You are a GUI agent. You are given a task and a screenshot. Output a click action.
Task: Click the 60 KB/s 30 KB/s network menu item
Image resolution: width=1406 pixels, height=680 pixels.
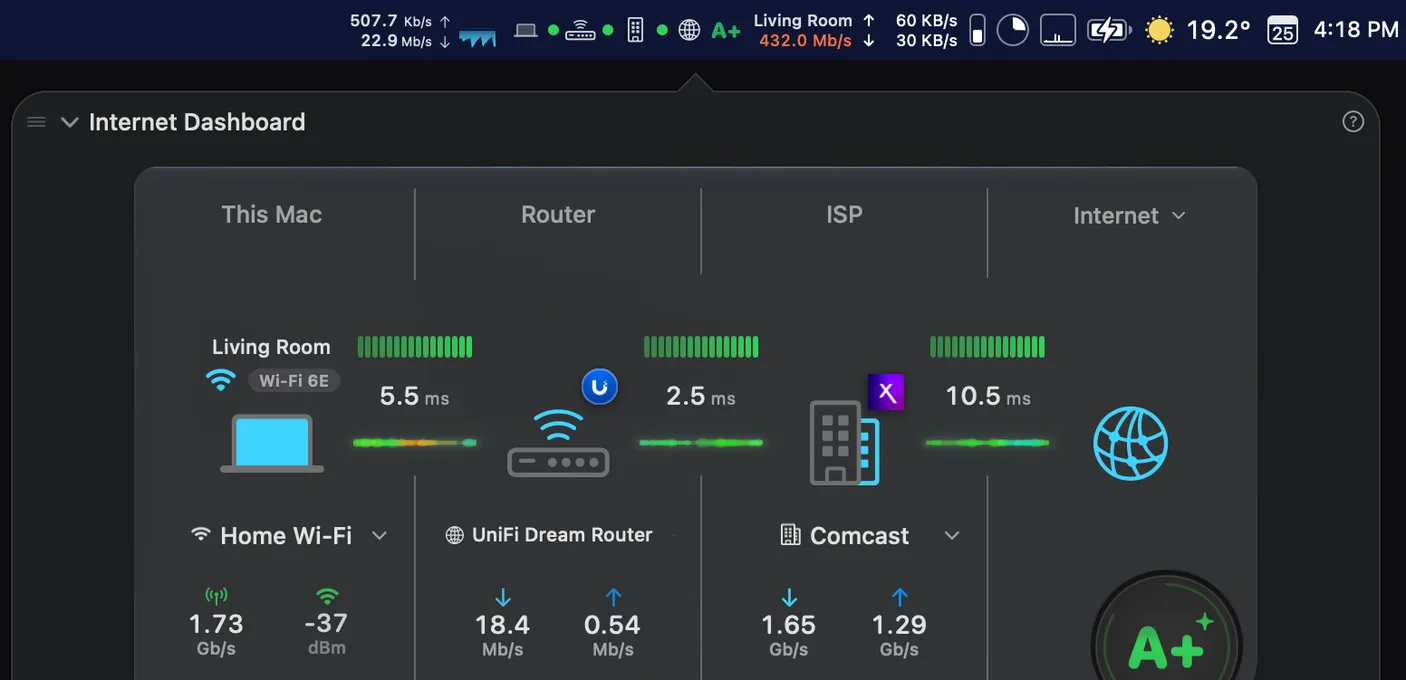click(926, 30)
